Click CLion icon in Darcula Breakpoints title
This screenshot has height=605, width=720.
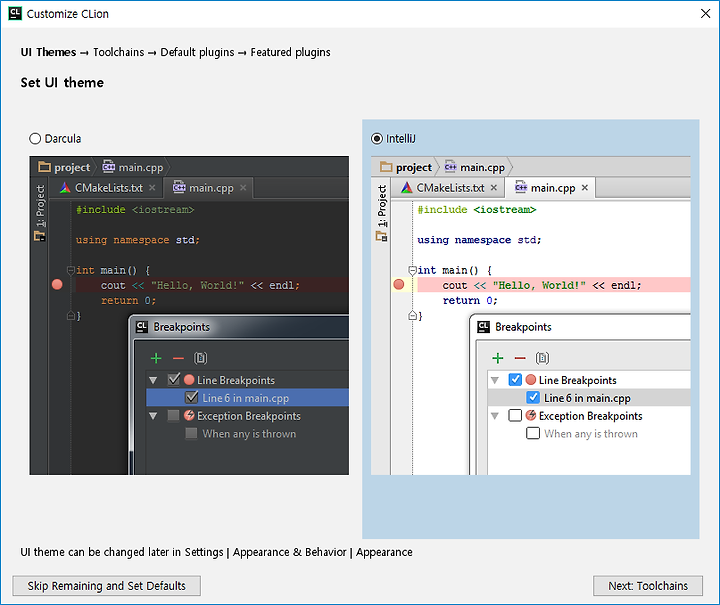[141, 327]
